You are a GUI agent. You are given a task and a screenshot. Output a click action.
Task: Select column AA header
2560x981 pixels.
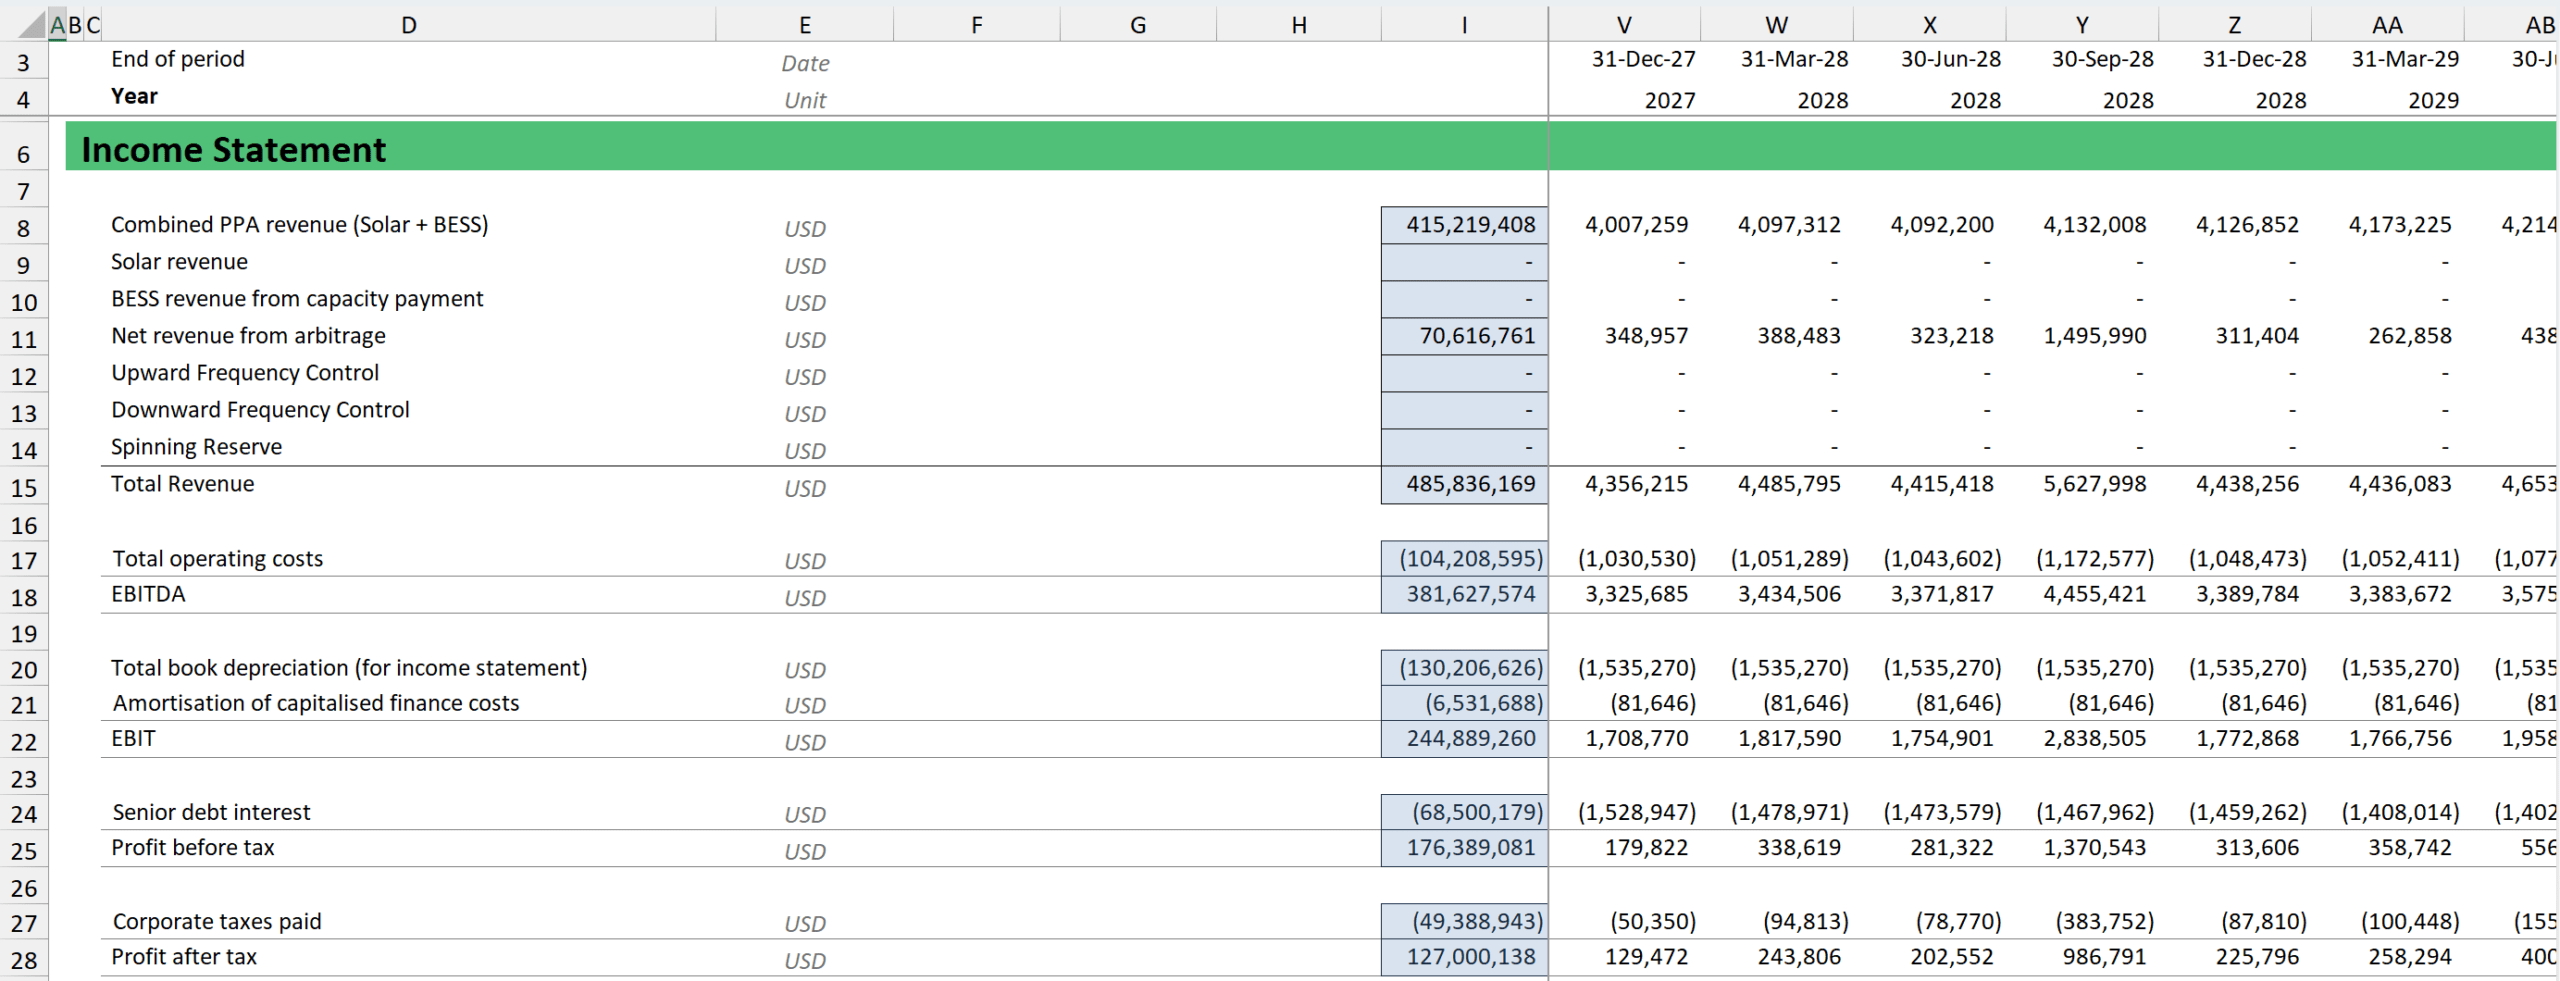[x=2387, y=25]
